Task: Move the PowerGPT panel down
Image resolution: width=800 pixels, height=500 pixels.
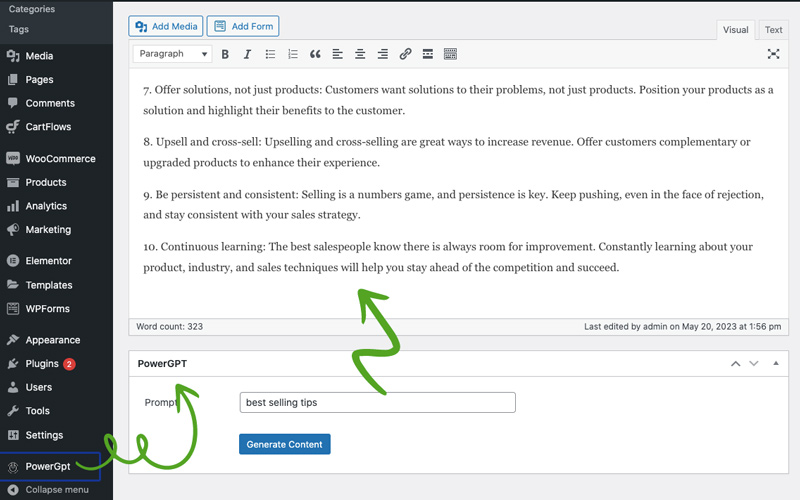Action: click(x=754, y=364)
